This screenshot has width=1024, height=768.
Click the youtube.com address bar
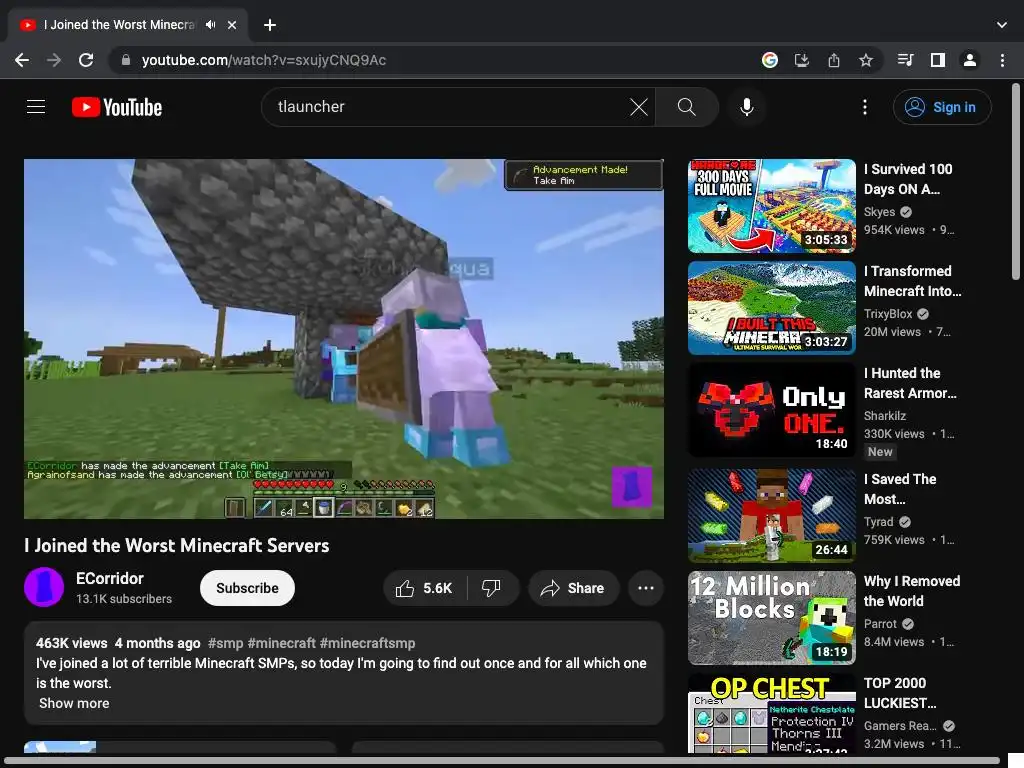click(431, 60)
